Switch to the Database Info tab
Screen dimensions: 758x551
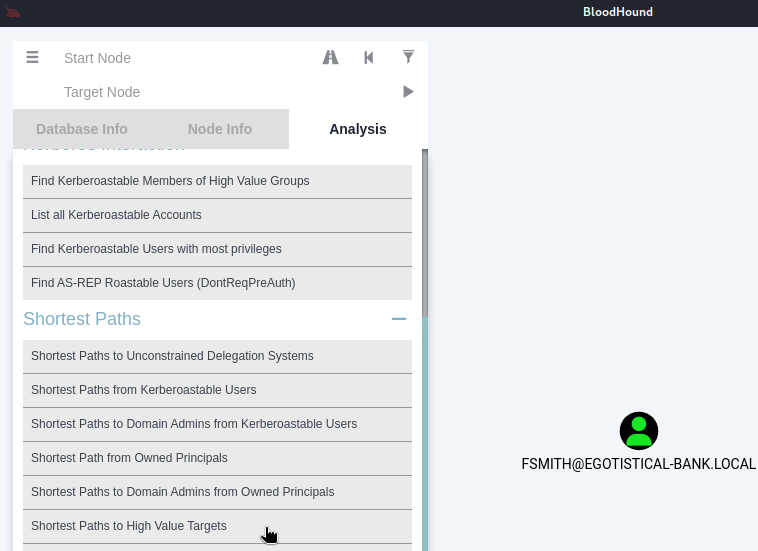[82, 129]
